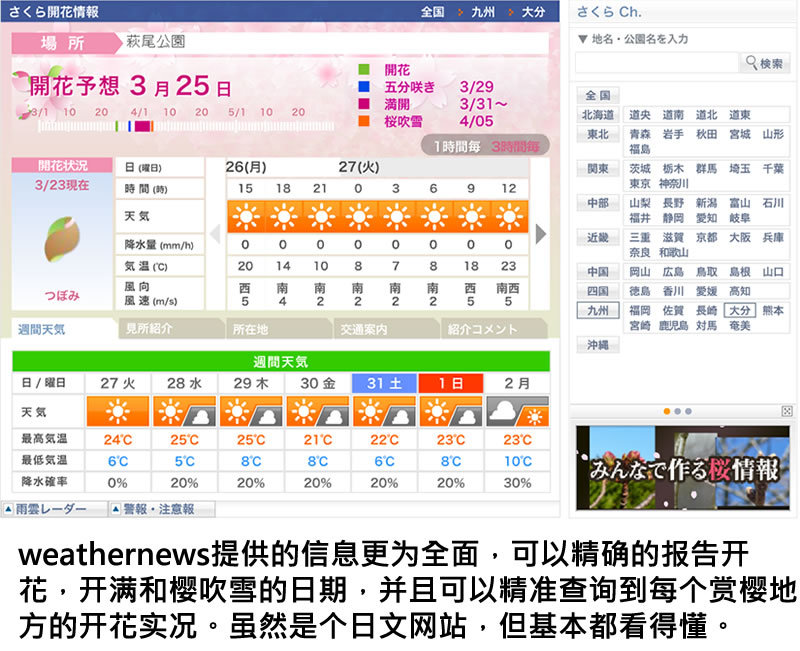Click the cloudy icon for 2 月
The width and height of the screenshot is (800, 651).
tap(517, 411)
